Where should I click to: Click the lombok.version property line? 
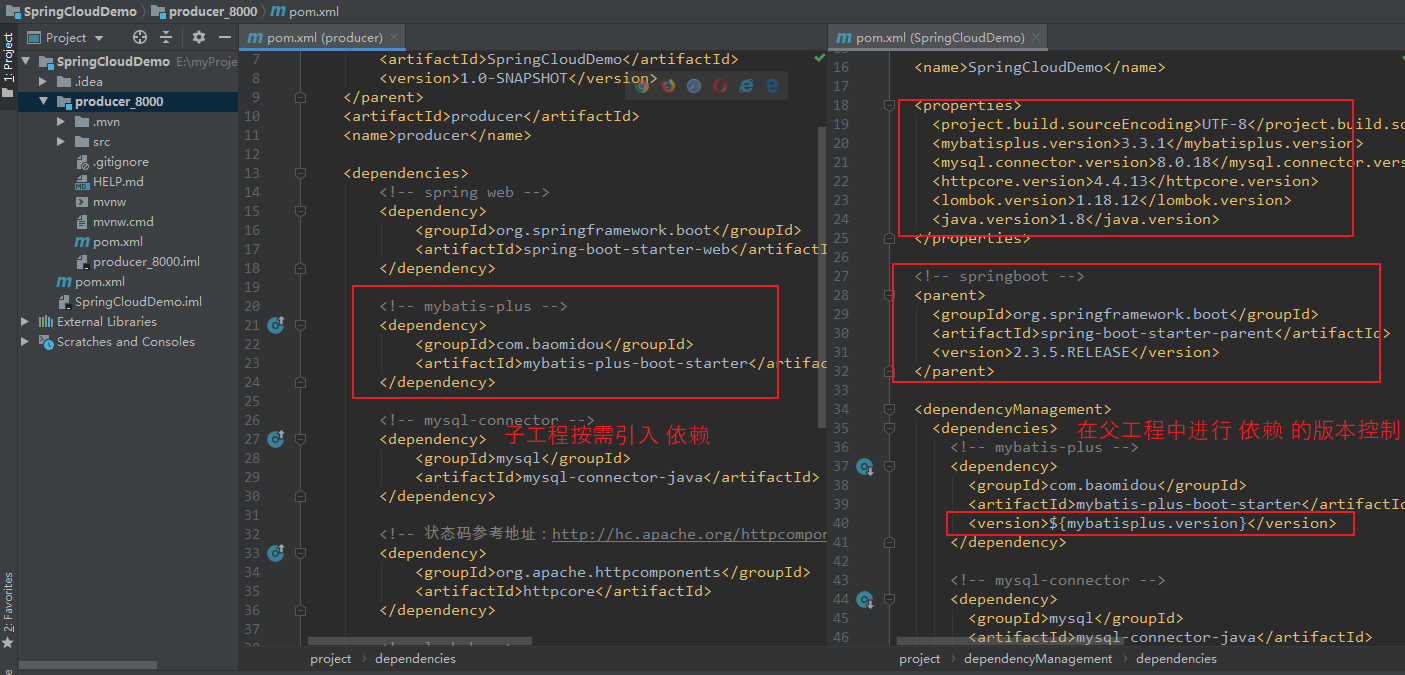[1112, 200]
